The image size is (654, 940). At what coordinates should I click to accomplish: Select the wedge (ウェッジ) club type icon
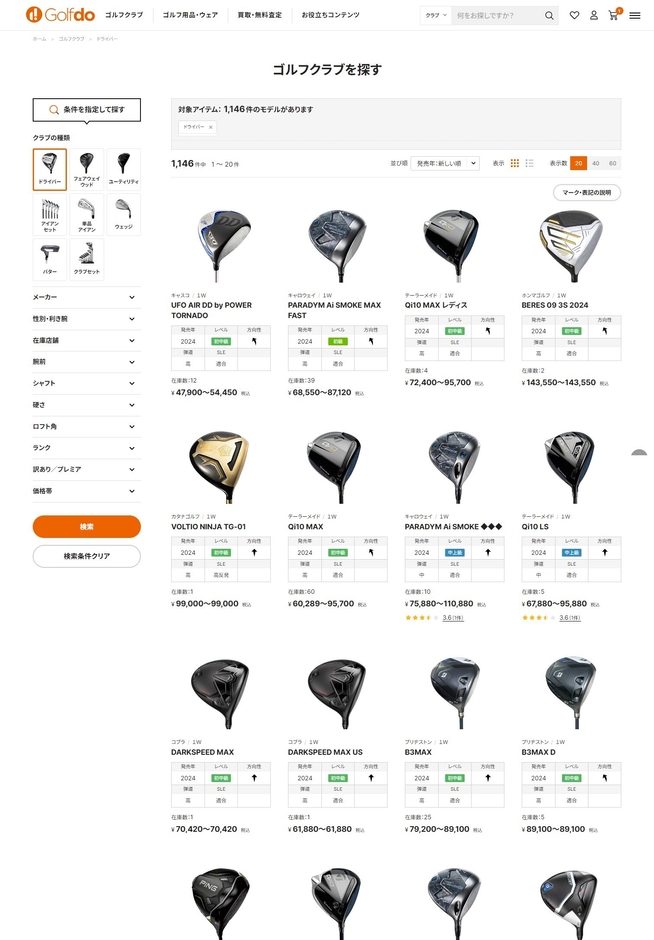(123, 214)
